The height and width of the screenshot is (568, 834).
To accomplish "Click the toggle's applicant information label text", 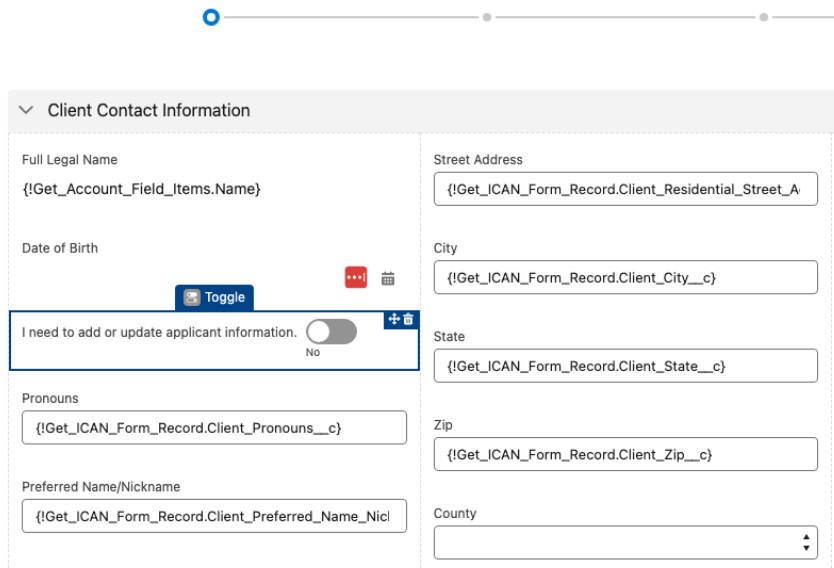I will pos(159,332).
